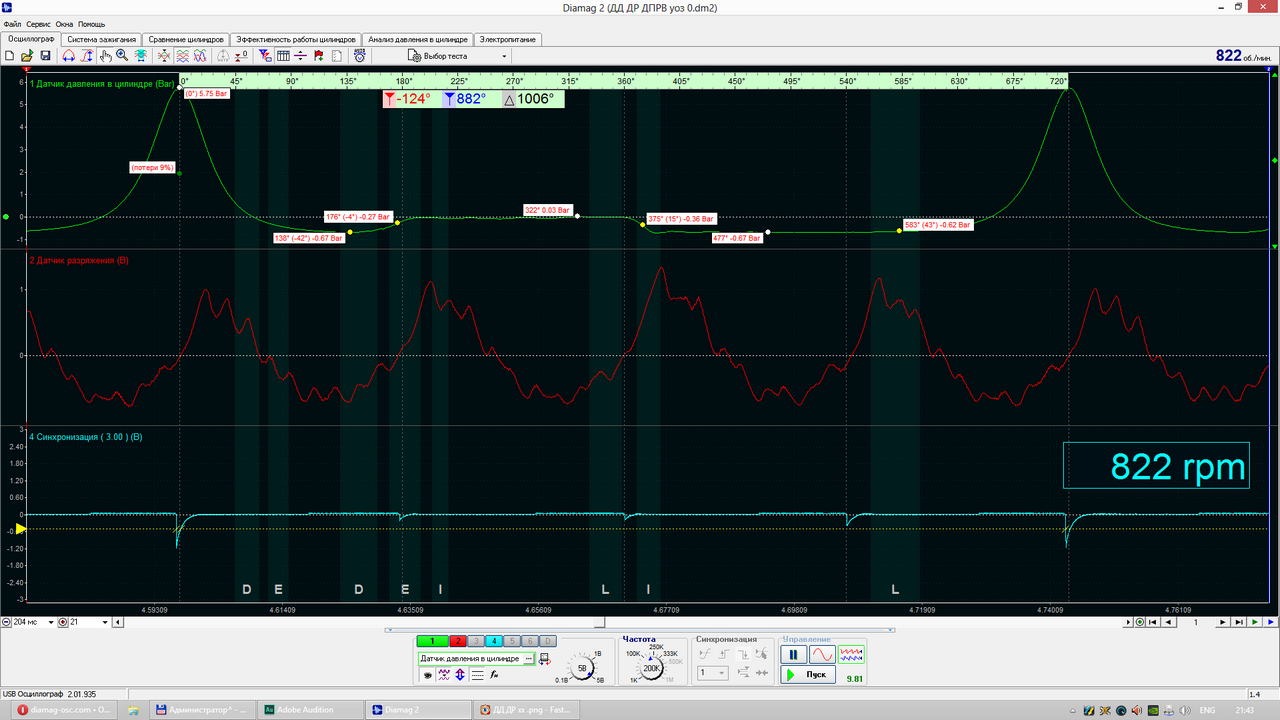Switch to the Сравнение цилиндров tab
This screenshot has height=720, width=1280.
click(186, 39)
